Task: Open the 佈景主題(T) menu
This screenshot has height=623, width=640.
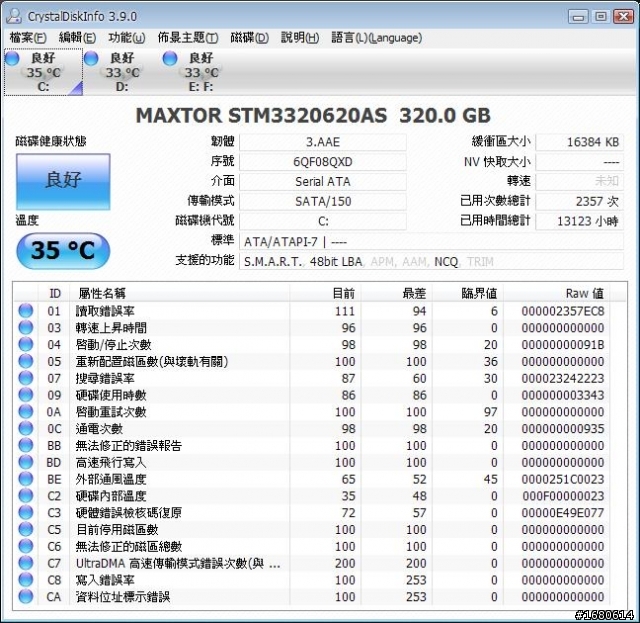Action: point(188,38)
